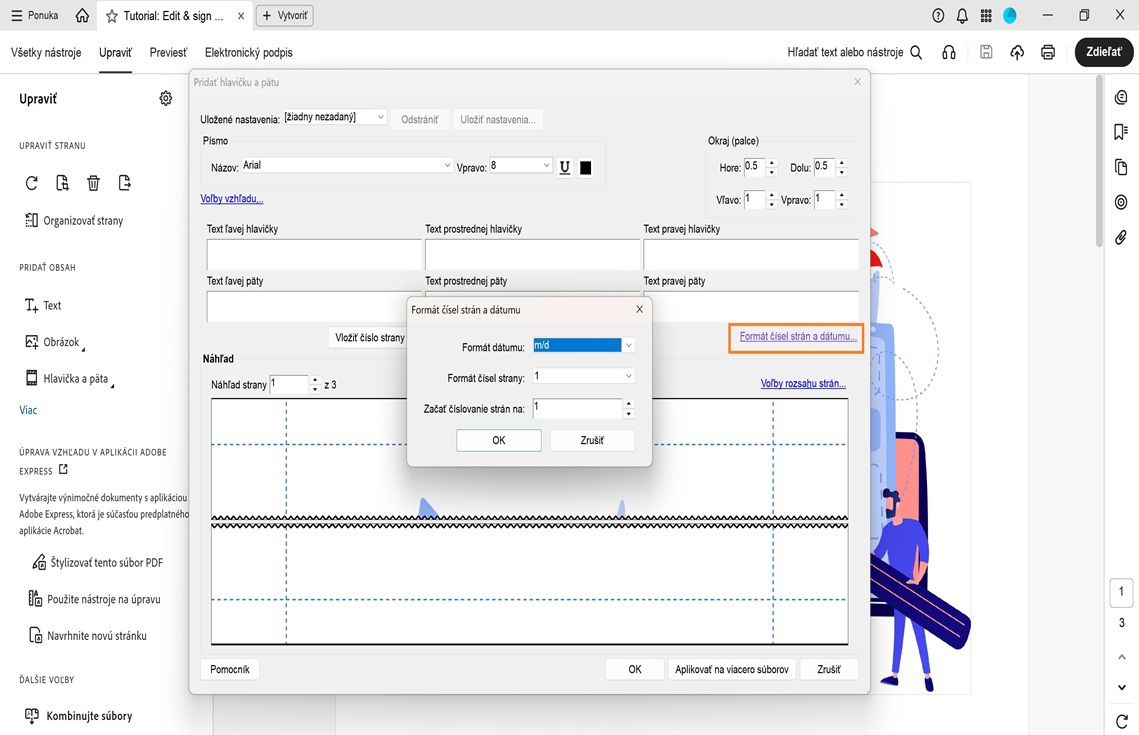Click the attachments paperclip icon
Image resolution: width=1139 pixels, height=735 pixels.
(x=1121, y=237)
